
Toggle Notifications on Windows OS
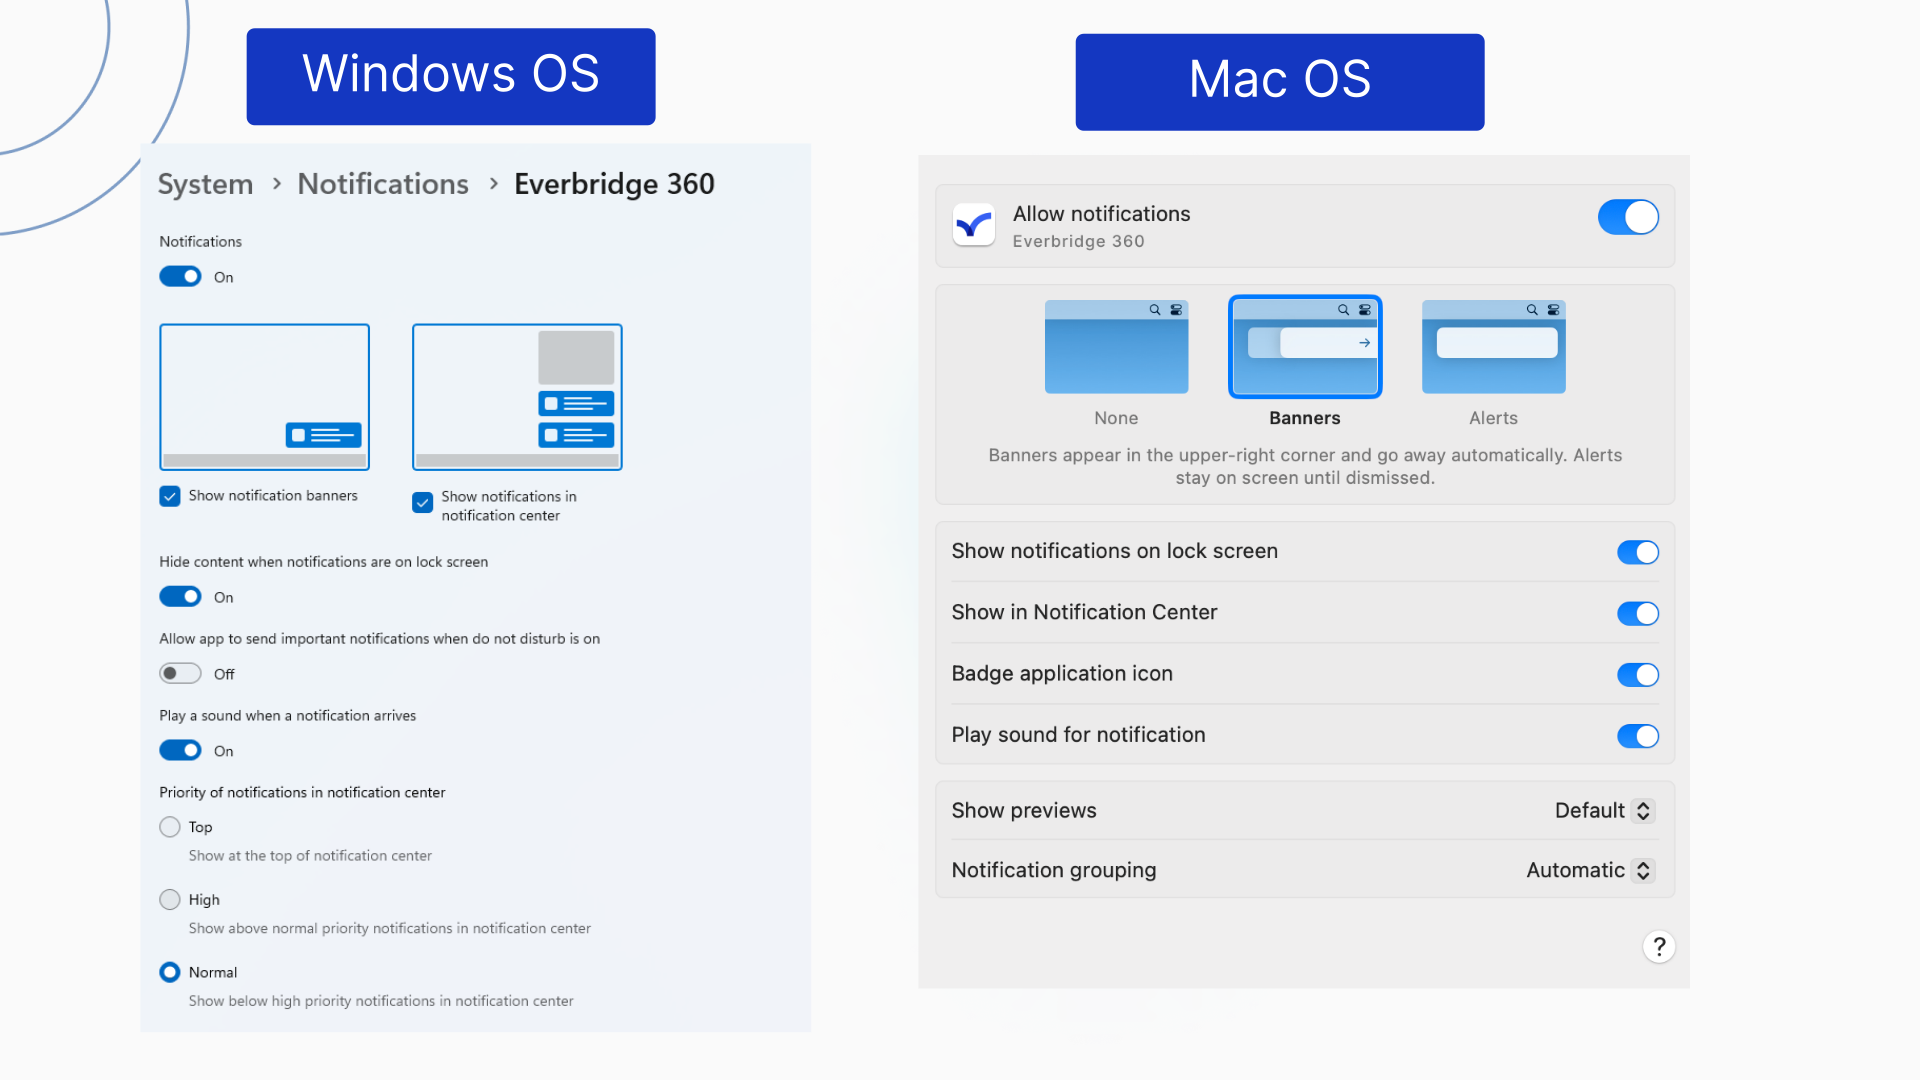(x=179, y=276)
